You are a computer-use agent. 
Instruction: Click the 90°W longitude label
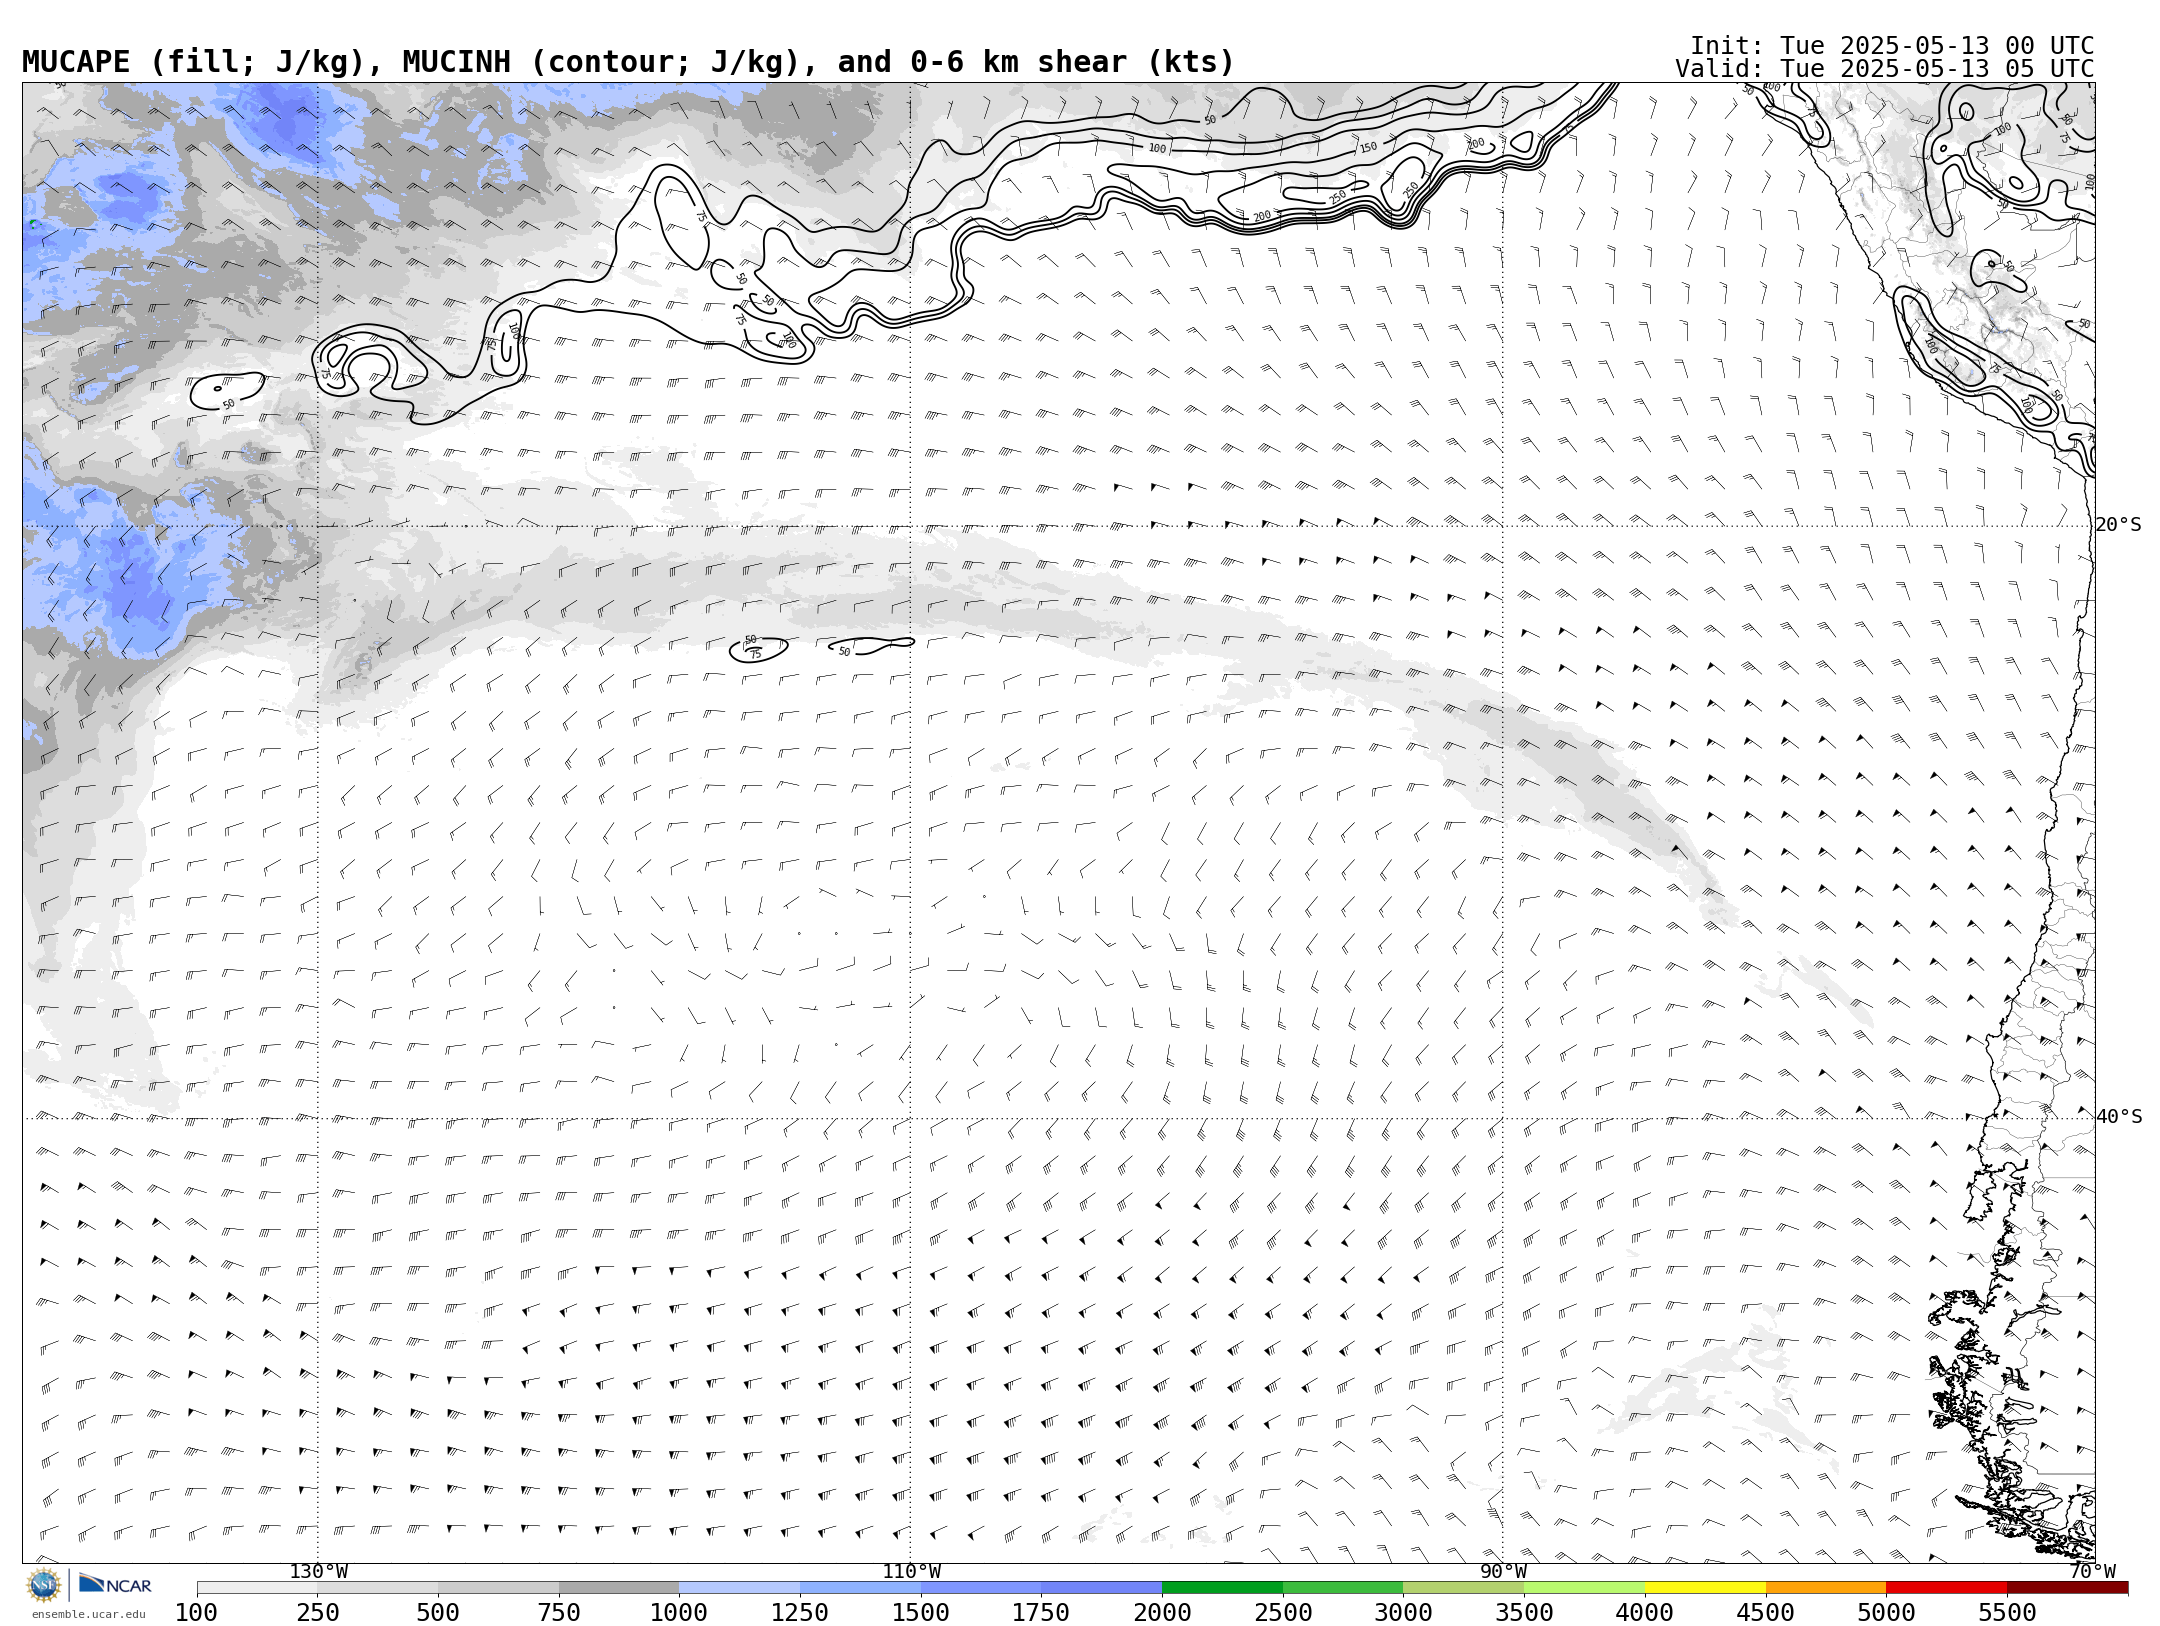pos(1503,1572)
